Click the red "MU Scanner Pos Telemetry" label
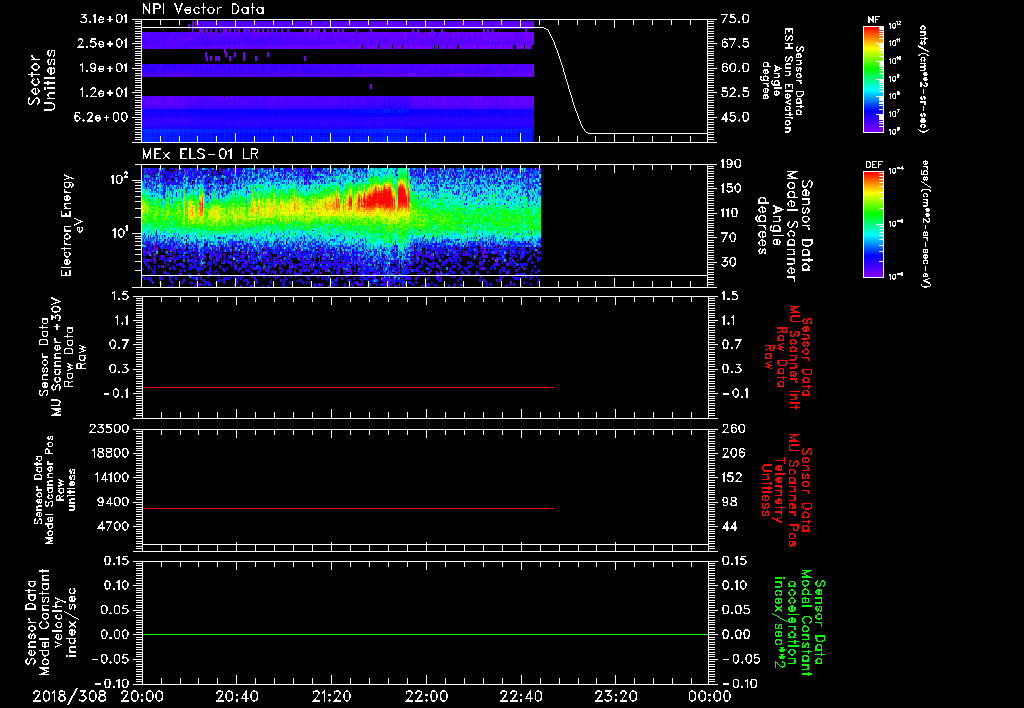 point(786,490)
